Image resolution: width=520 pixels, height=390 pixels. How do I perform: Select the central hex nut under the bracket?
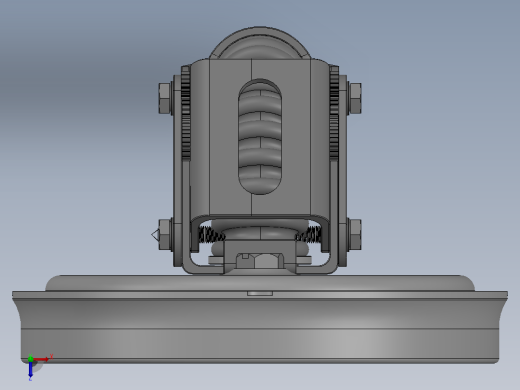(260, 261)
